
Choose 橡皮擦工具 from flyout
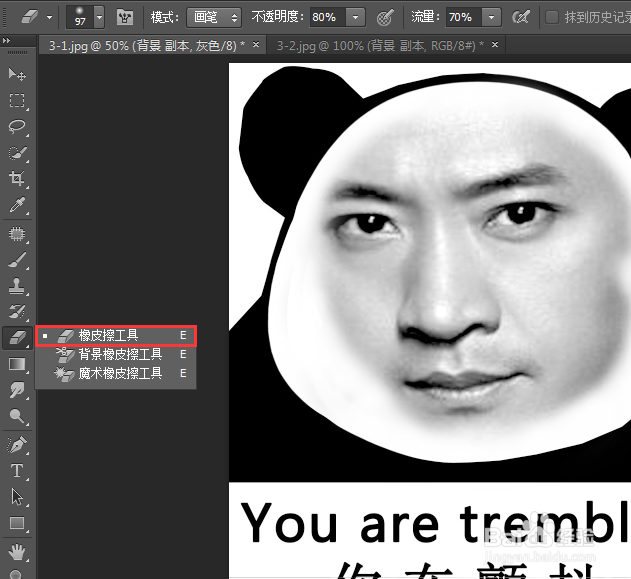point(116,335)
